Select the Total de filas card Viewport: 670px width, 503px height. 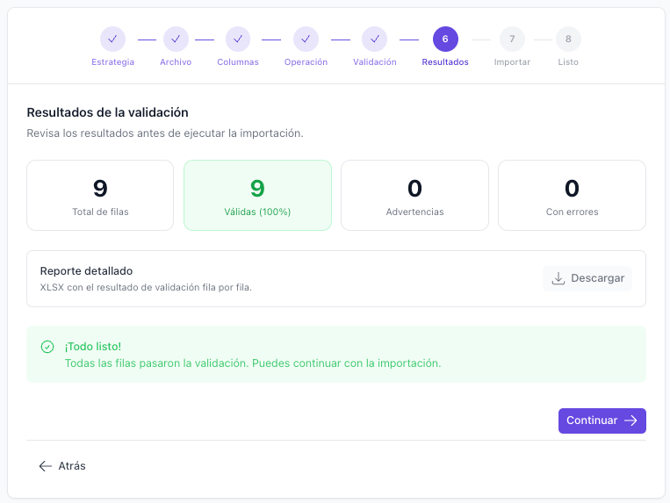[100, 195]
